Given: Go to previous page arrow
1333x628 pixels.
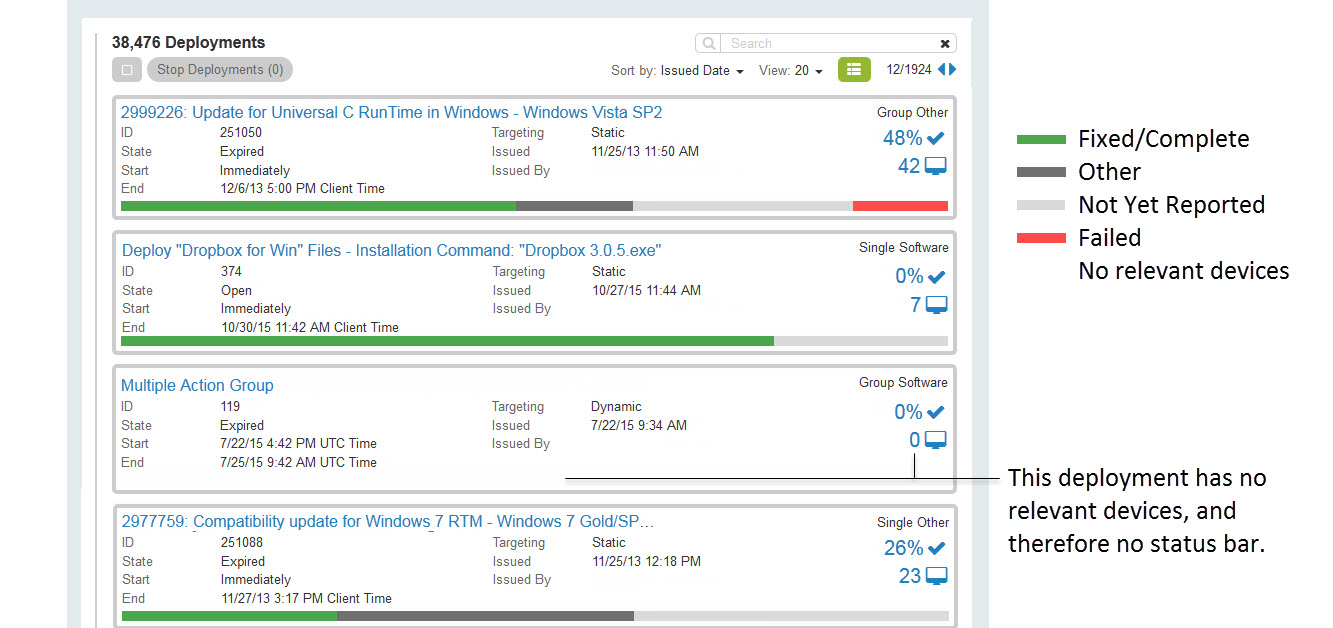Looking at the screenshot, I should pyautogui.click(x=941, y=70).
